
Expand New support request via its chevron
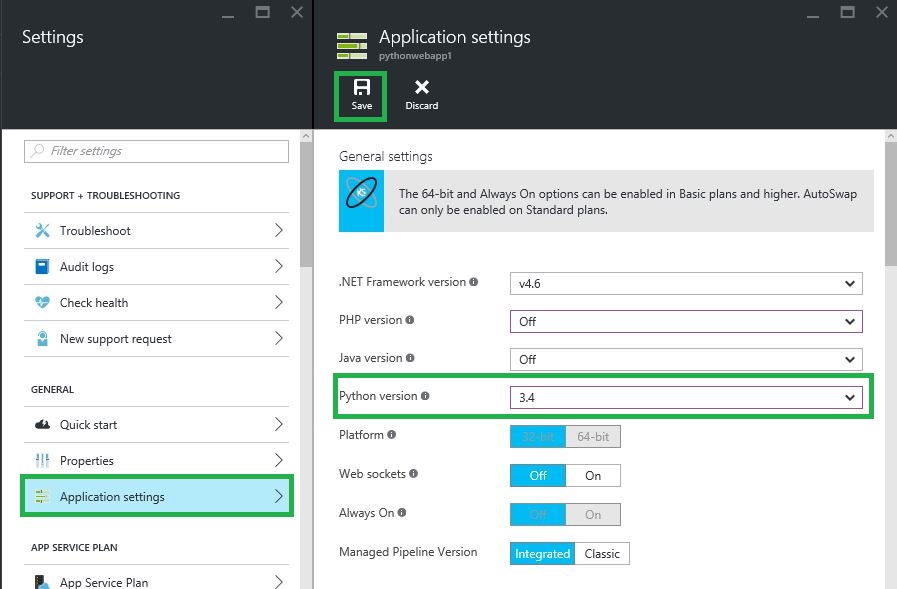pyautogui.click(x=279, y=339)
